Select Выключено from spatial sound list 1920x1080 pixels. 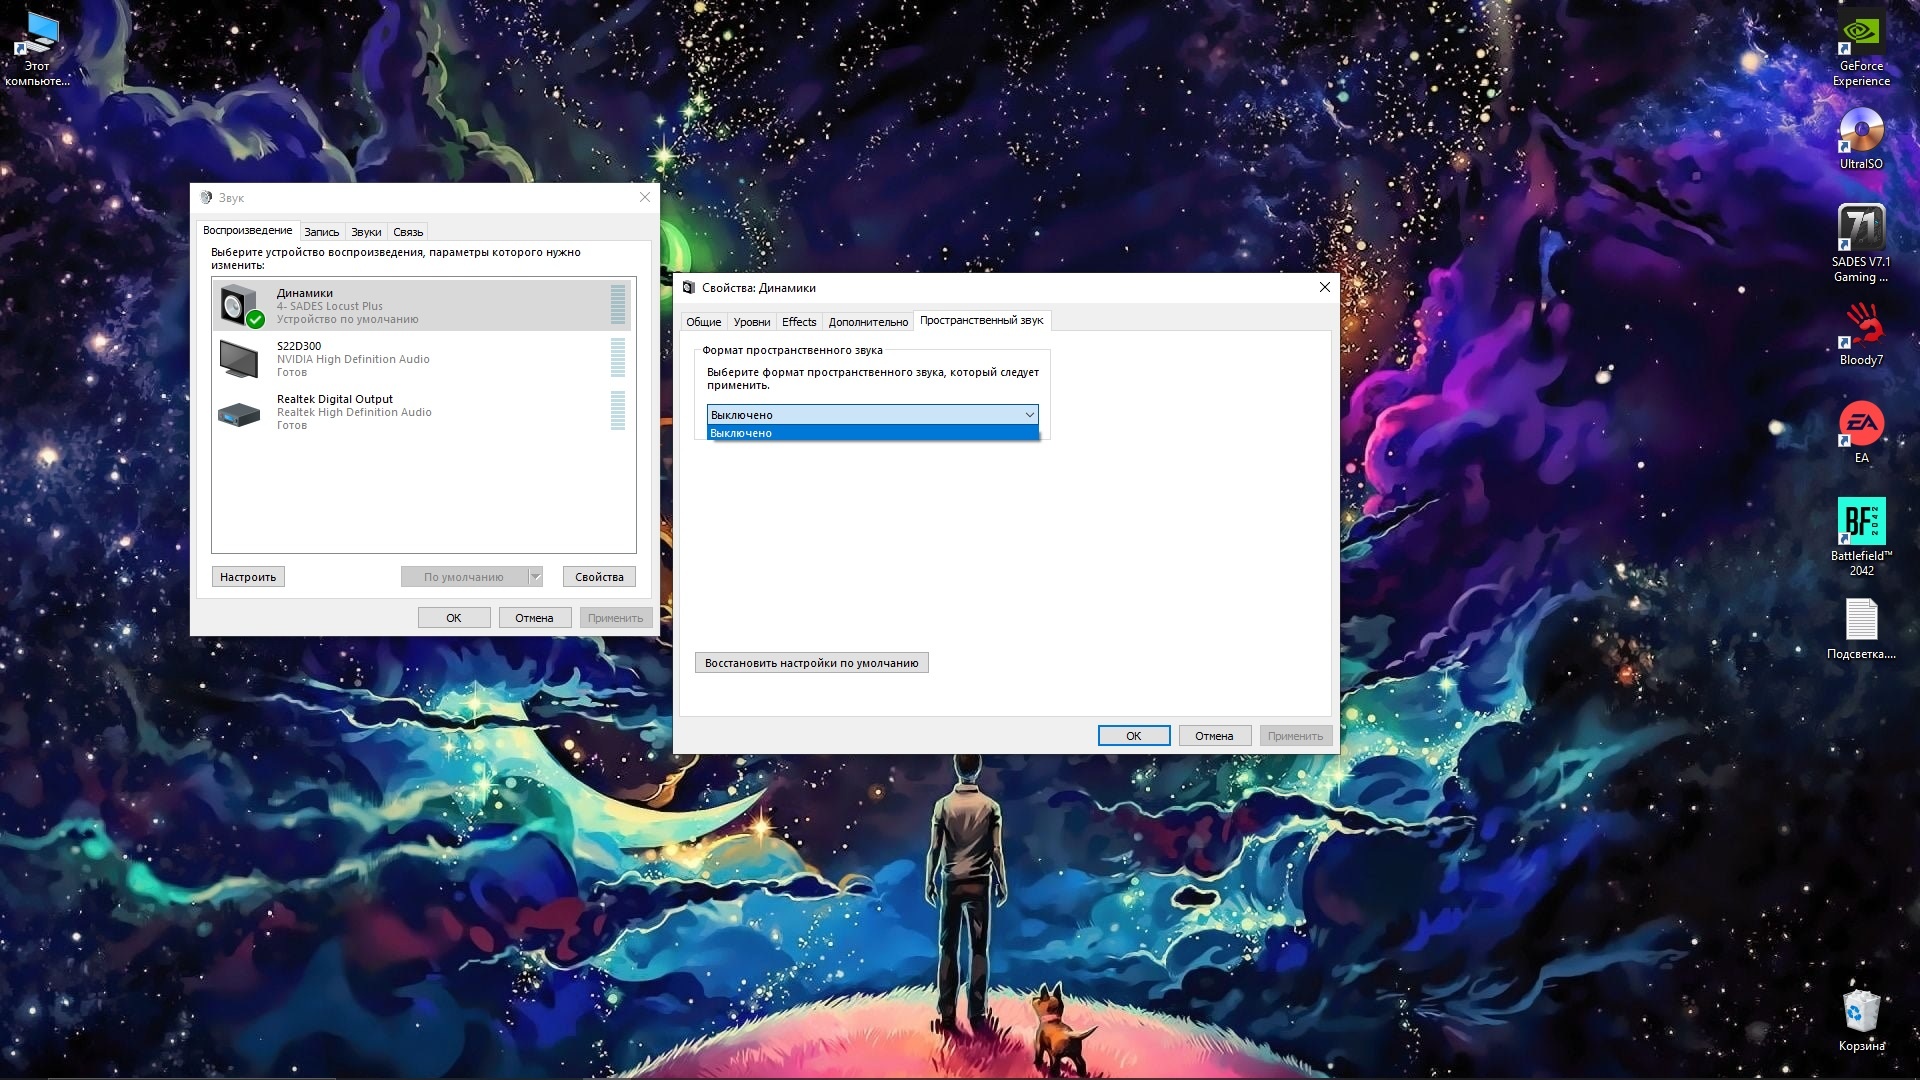[x=870, y=433]
